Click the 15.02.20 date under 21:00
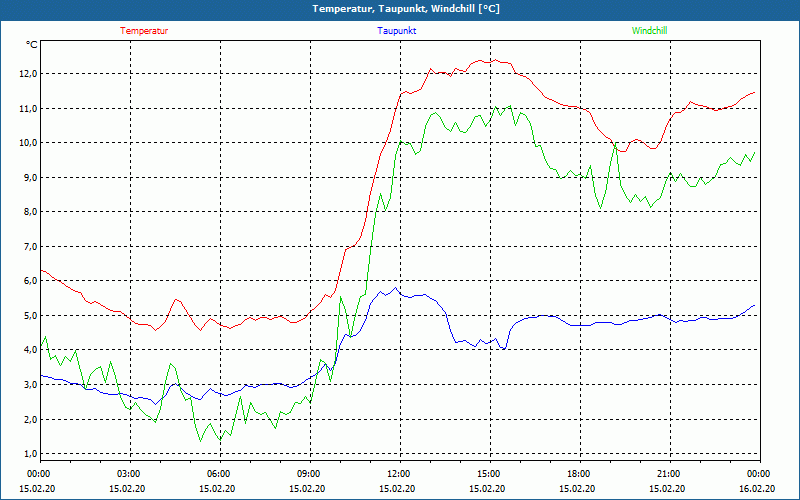Screen dimensions: 800x500 coord(667,488)
